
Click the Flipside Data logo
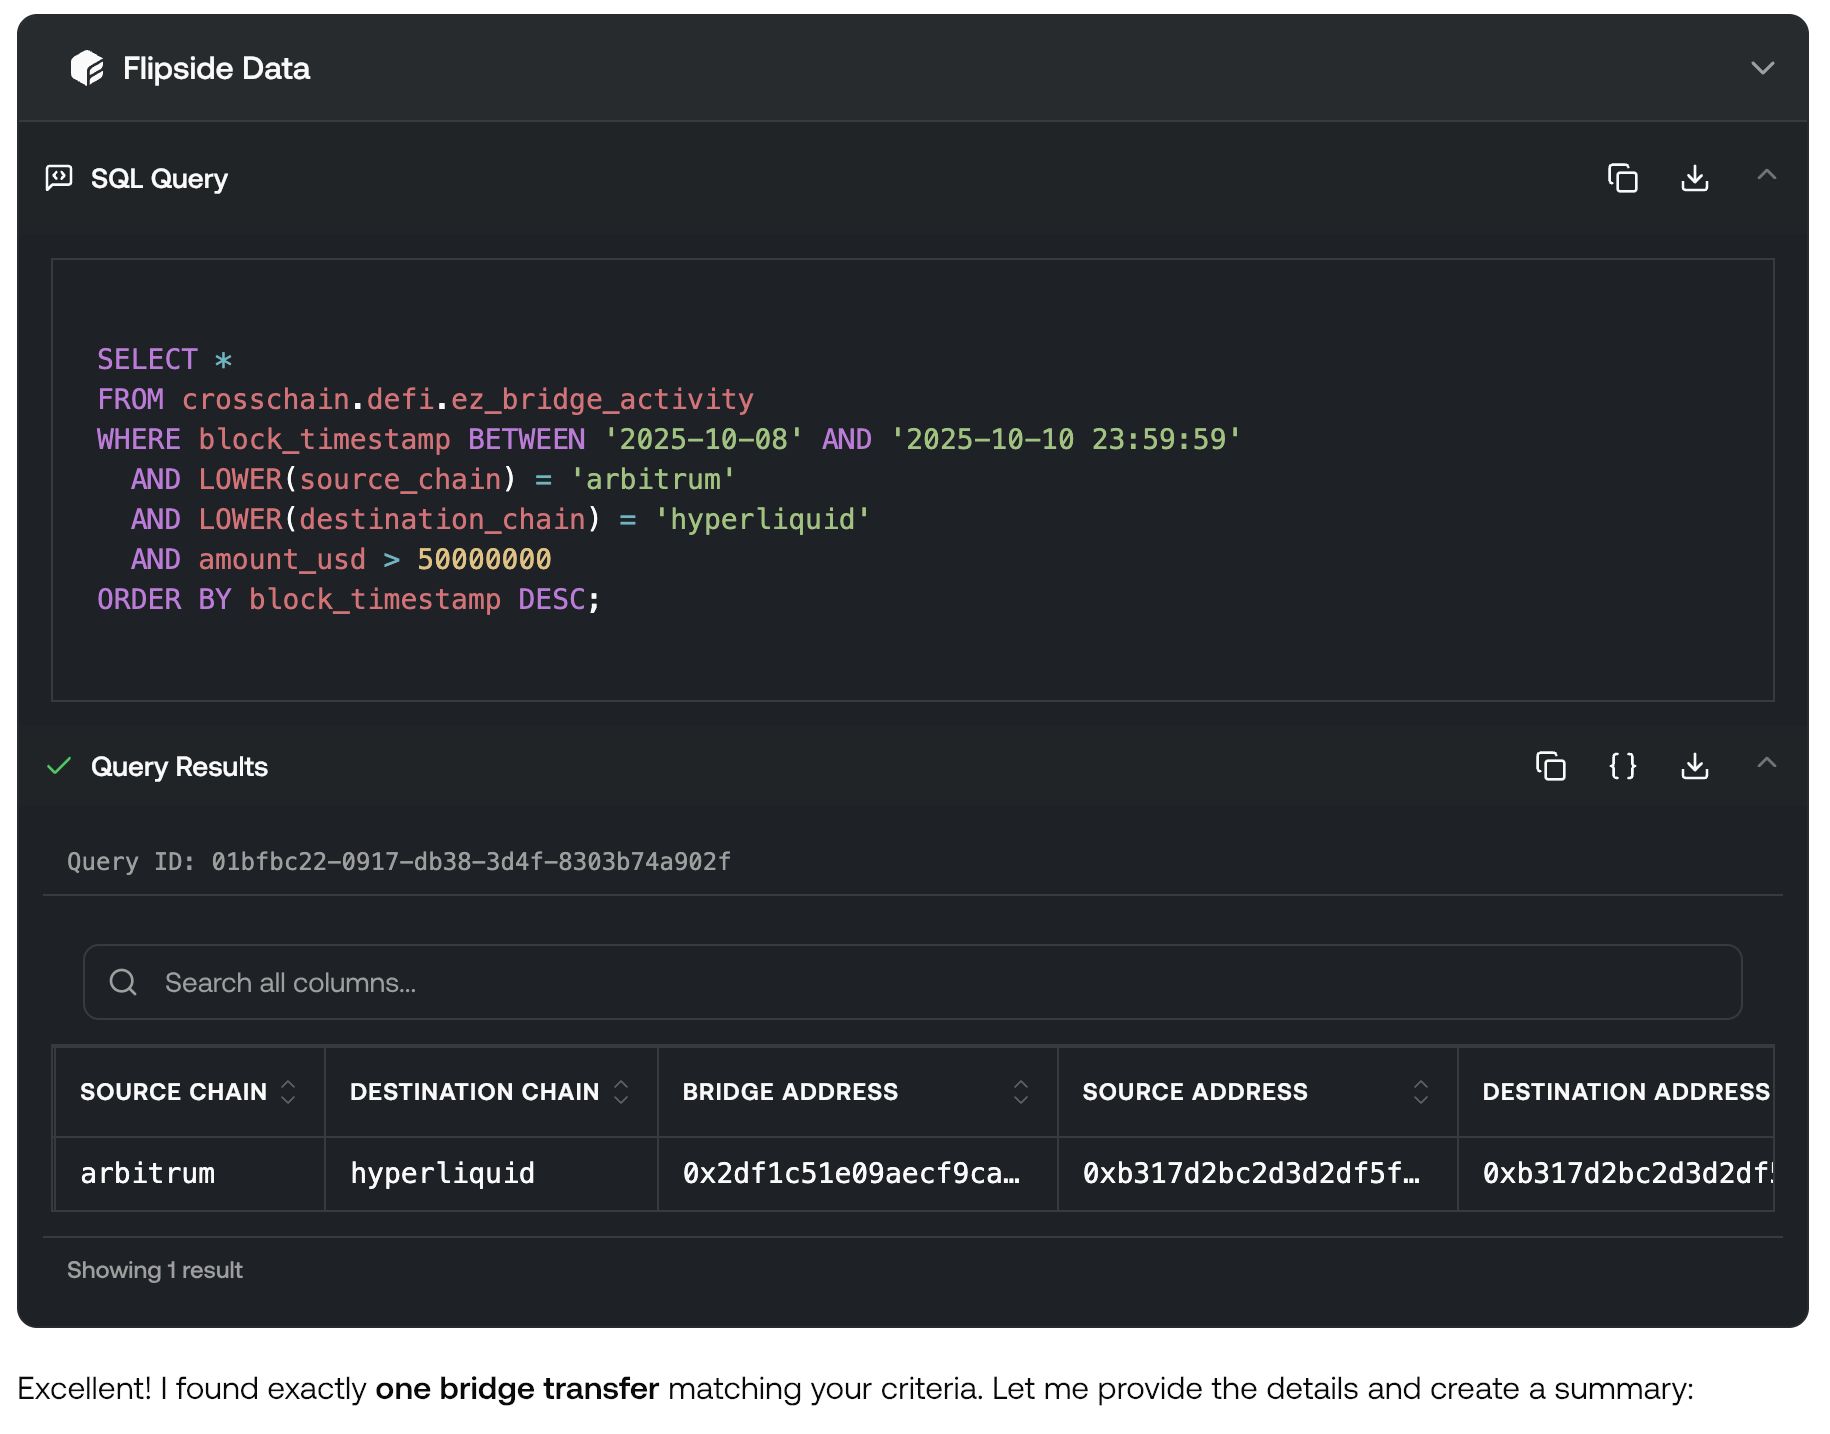pos(87,68)
